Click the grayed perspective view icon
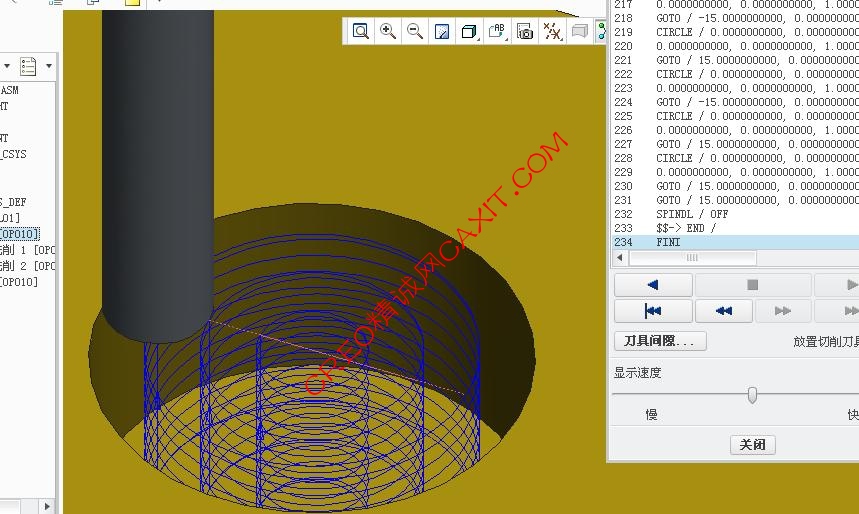 [x=580, y=31]
